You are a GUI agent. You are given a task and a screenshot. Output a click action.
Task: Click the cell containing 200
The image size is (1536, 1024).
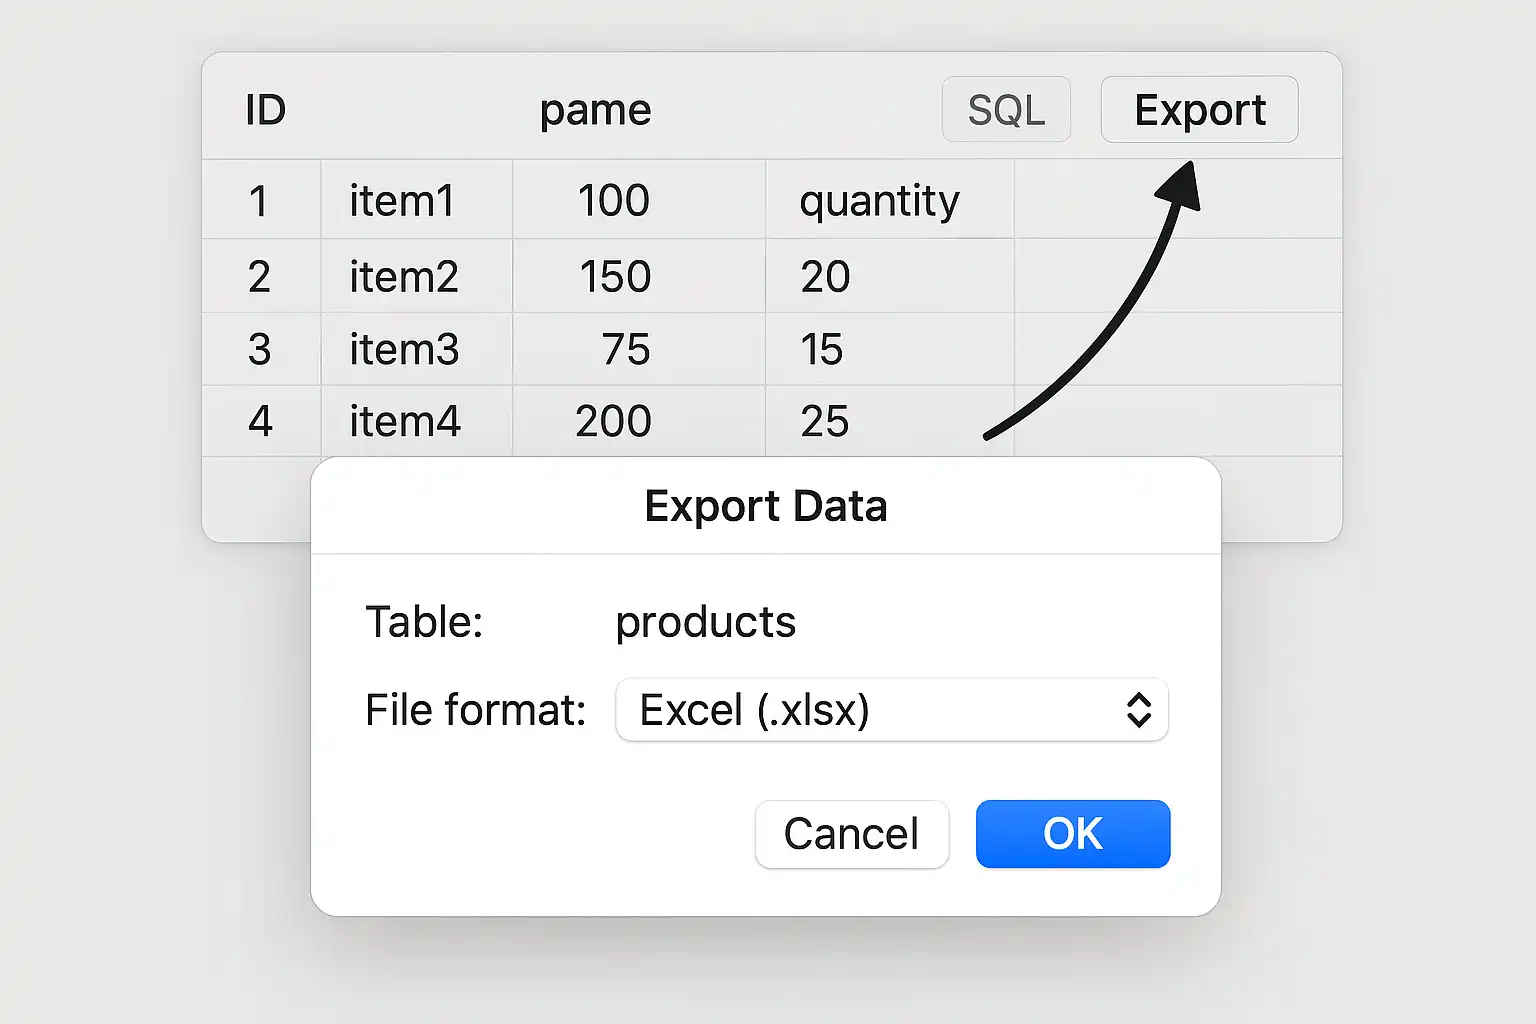click(x=639, y=421)
